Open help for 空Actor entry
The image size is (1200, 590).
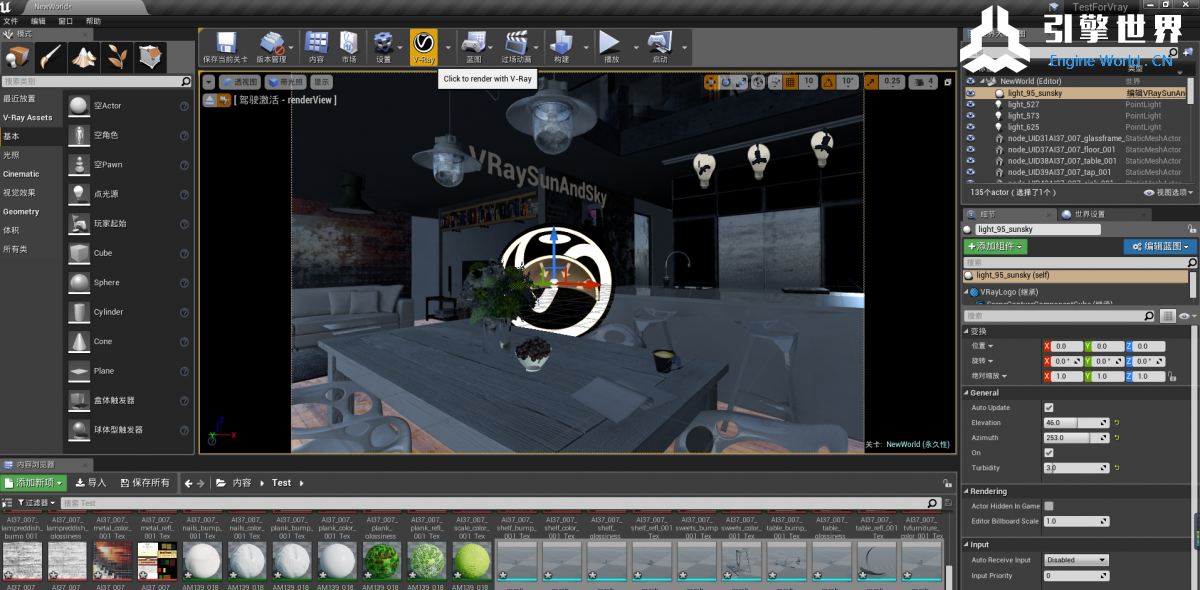[x=184, y=106]
